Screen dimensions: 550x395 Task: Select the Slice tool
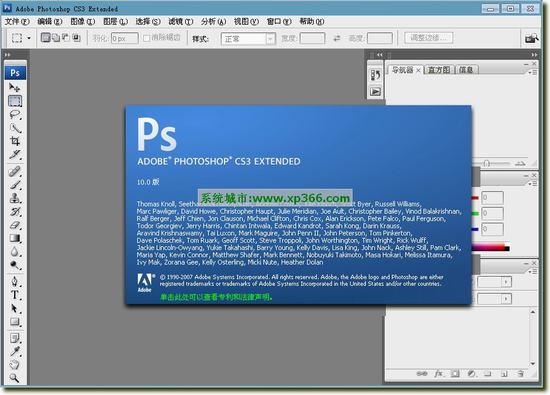15,154
